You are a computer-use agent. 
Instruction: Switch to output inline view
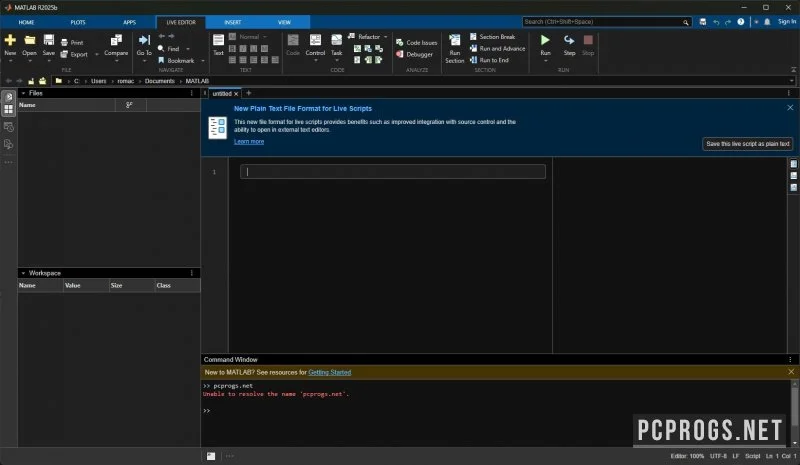point(793,176)
